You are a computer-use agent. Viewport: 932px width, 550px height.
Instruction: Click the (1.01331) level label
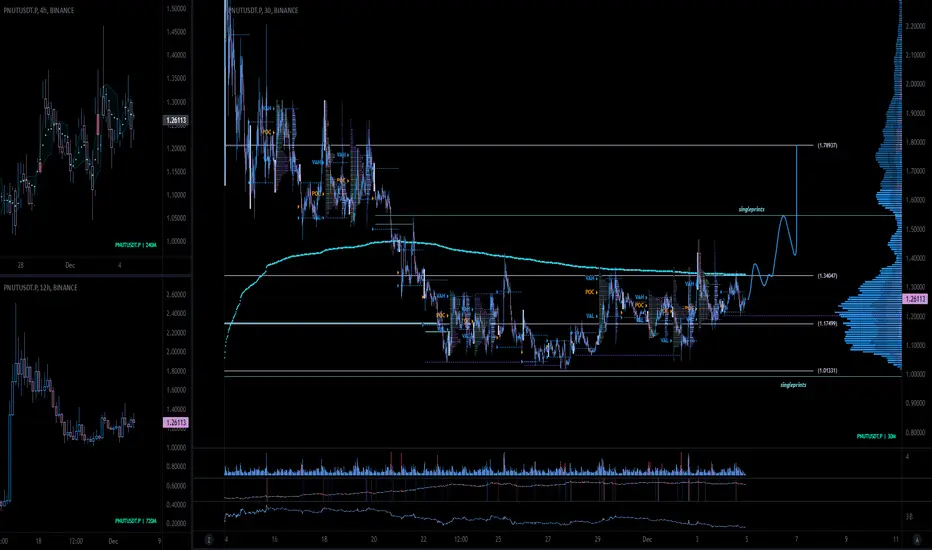pos(827,370)
